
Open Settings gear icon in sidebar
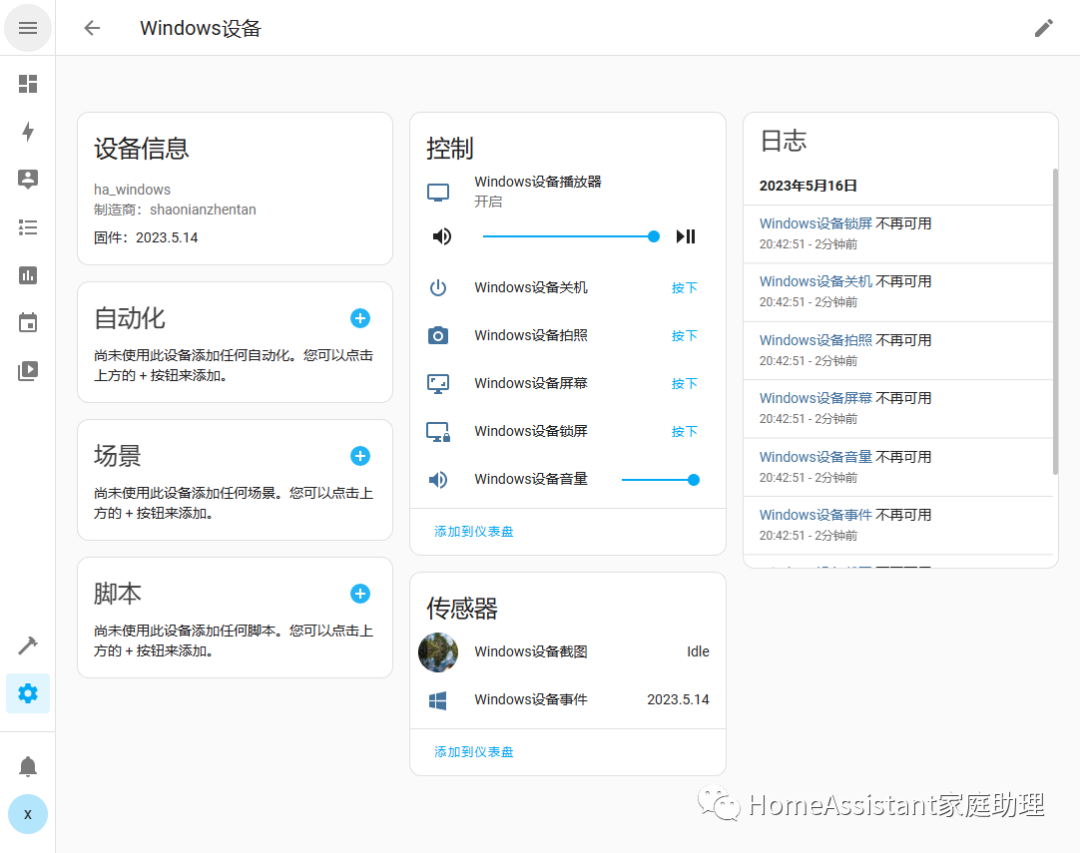click(x=28, y=693)
